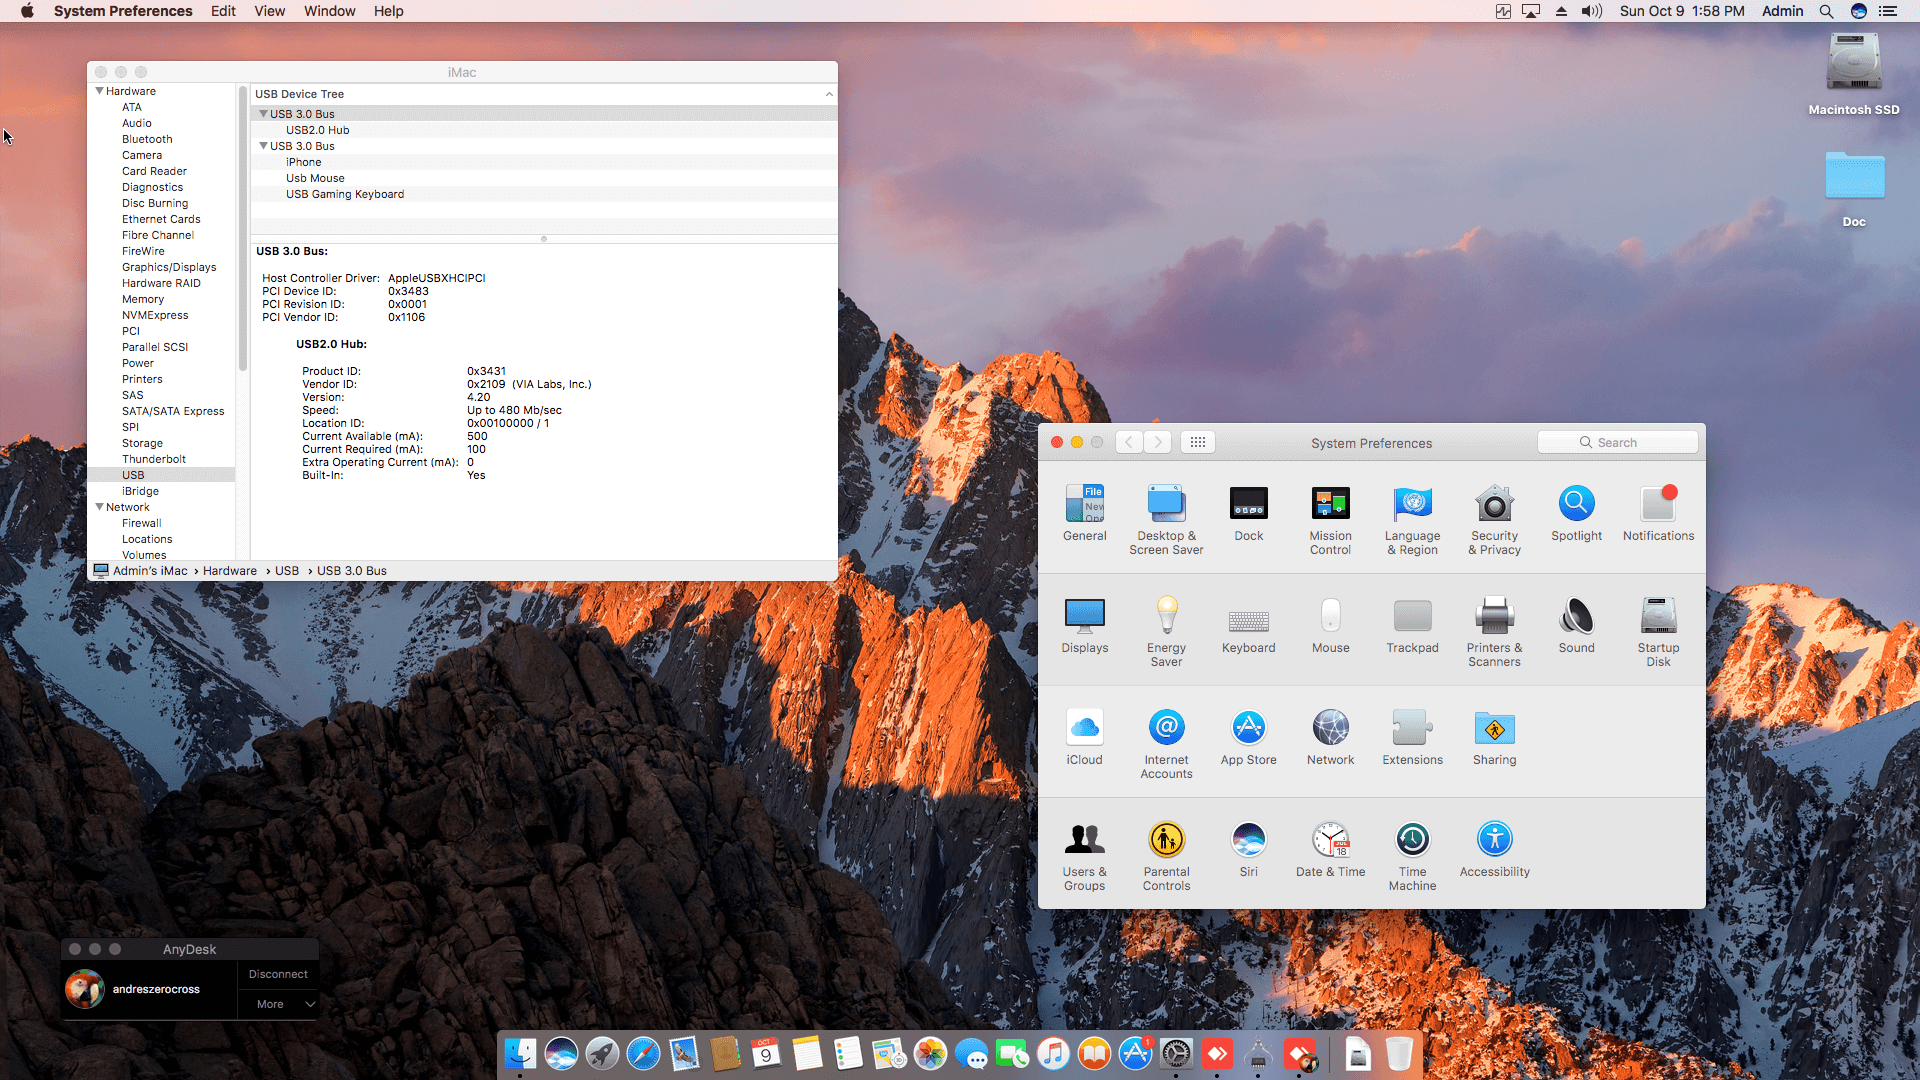This screenshot has height=1080, width=1920.
Task: Open Notifications preferences pane
Action: click(1658, 514)
